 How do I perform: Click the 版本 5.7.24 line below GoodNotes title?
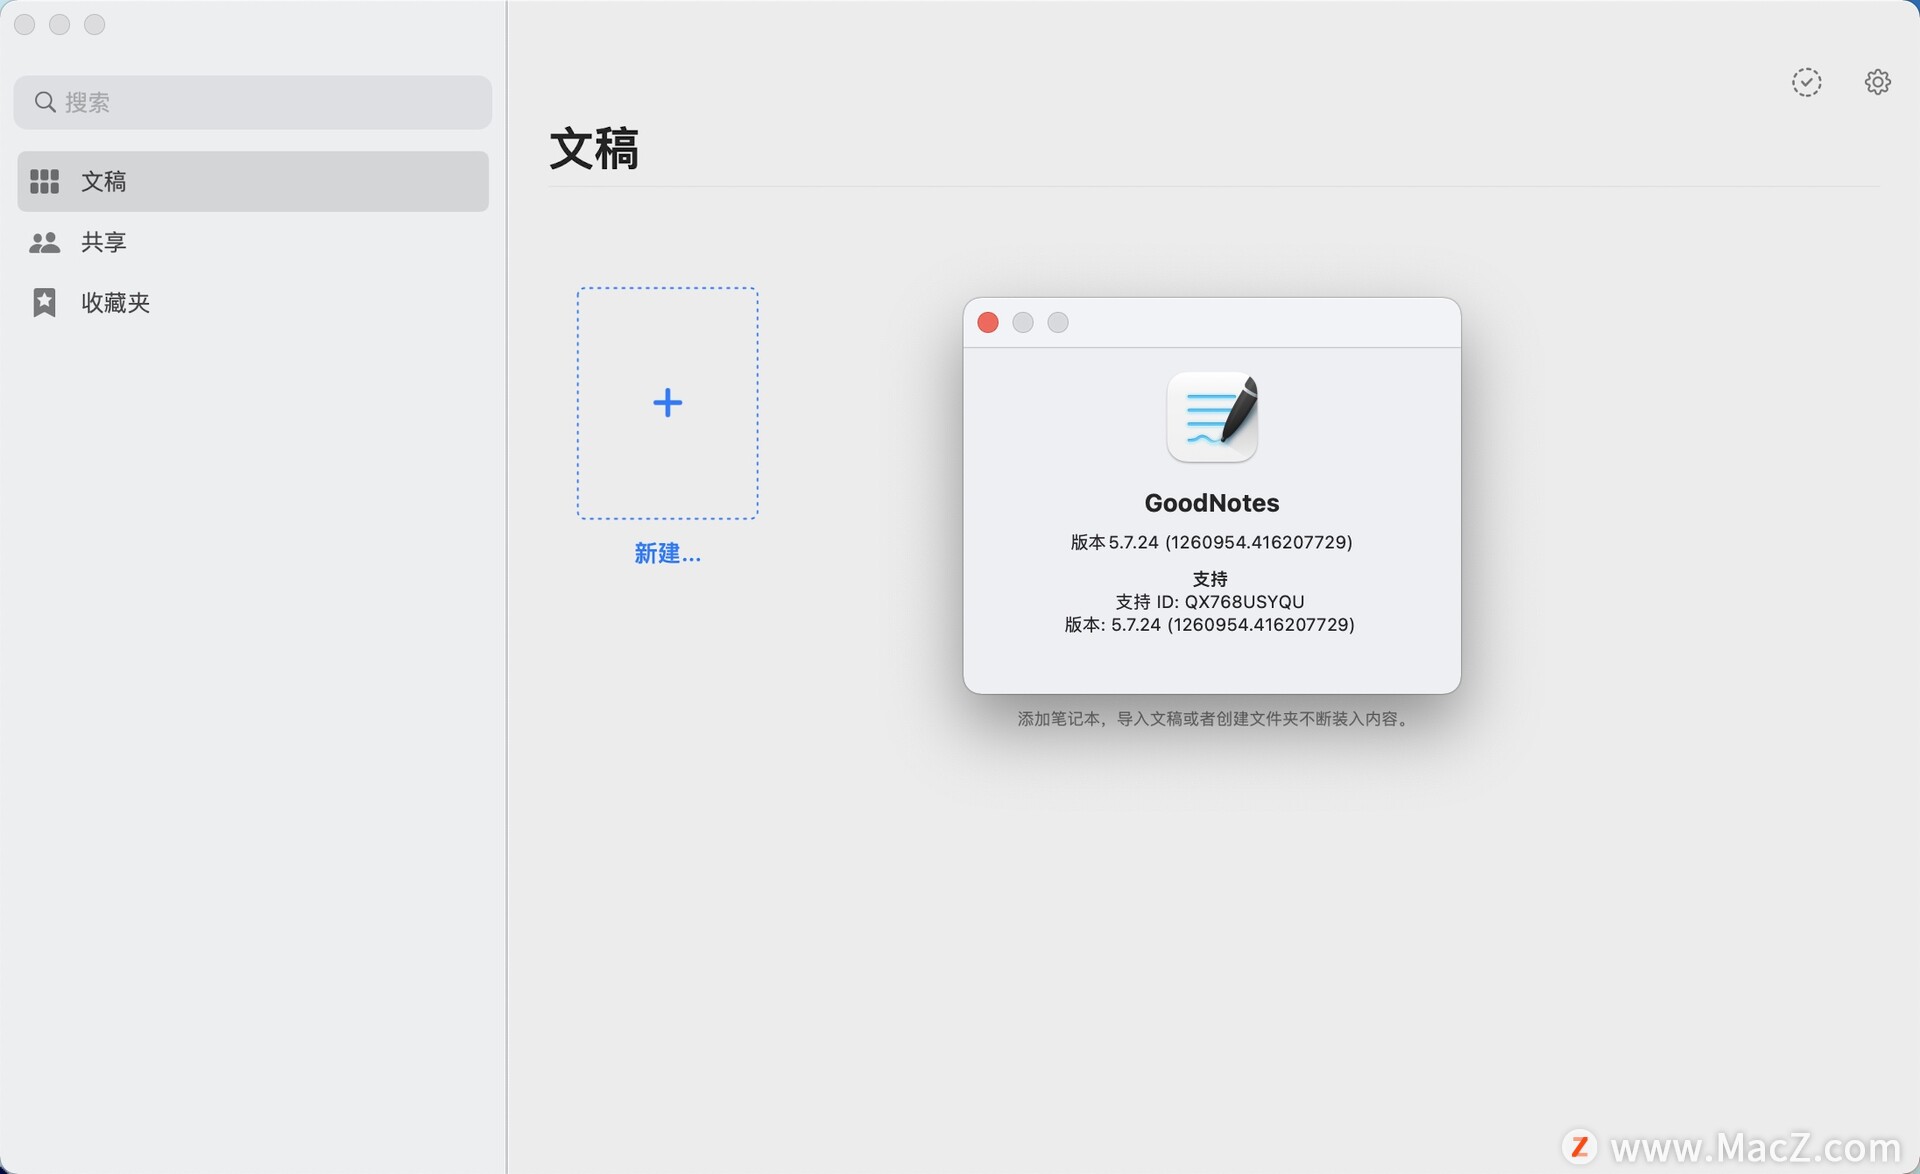1211,542
